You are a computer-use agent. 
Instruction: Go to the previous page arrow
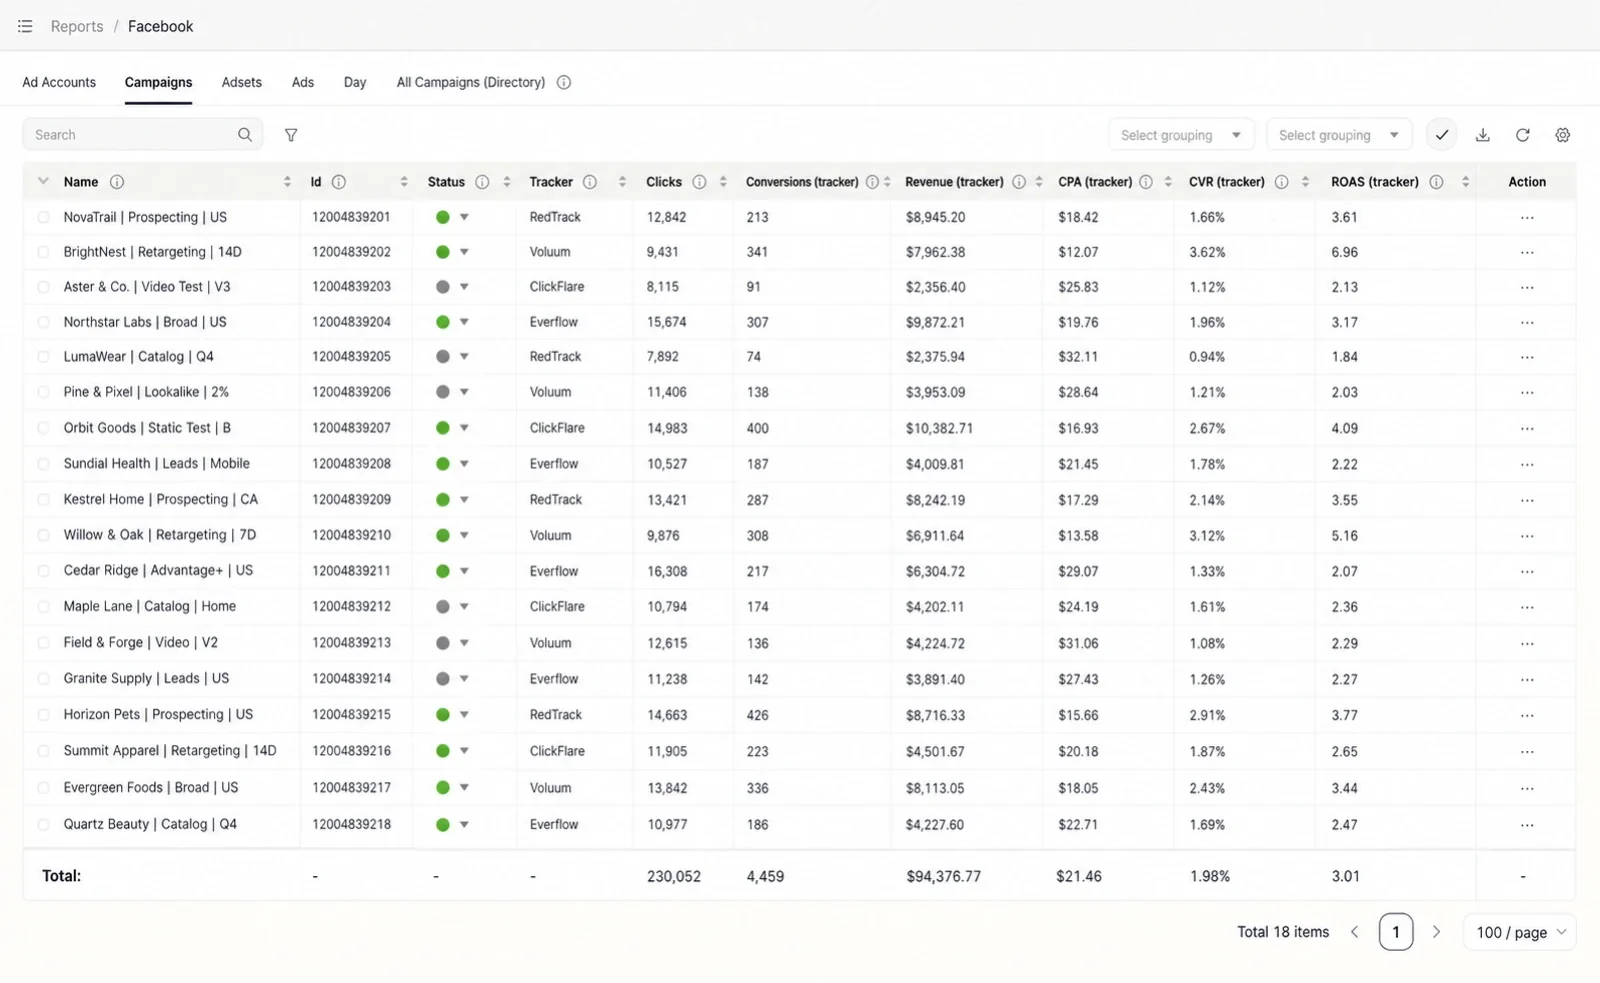1355,932
